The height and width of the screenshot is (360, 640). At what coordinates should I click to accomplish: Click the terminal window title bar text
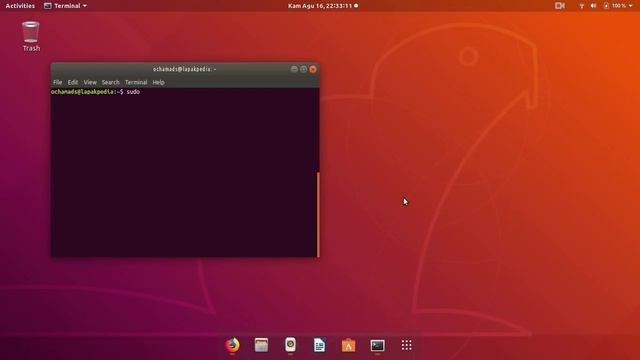tap(184, 69)
